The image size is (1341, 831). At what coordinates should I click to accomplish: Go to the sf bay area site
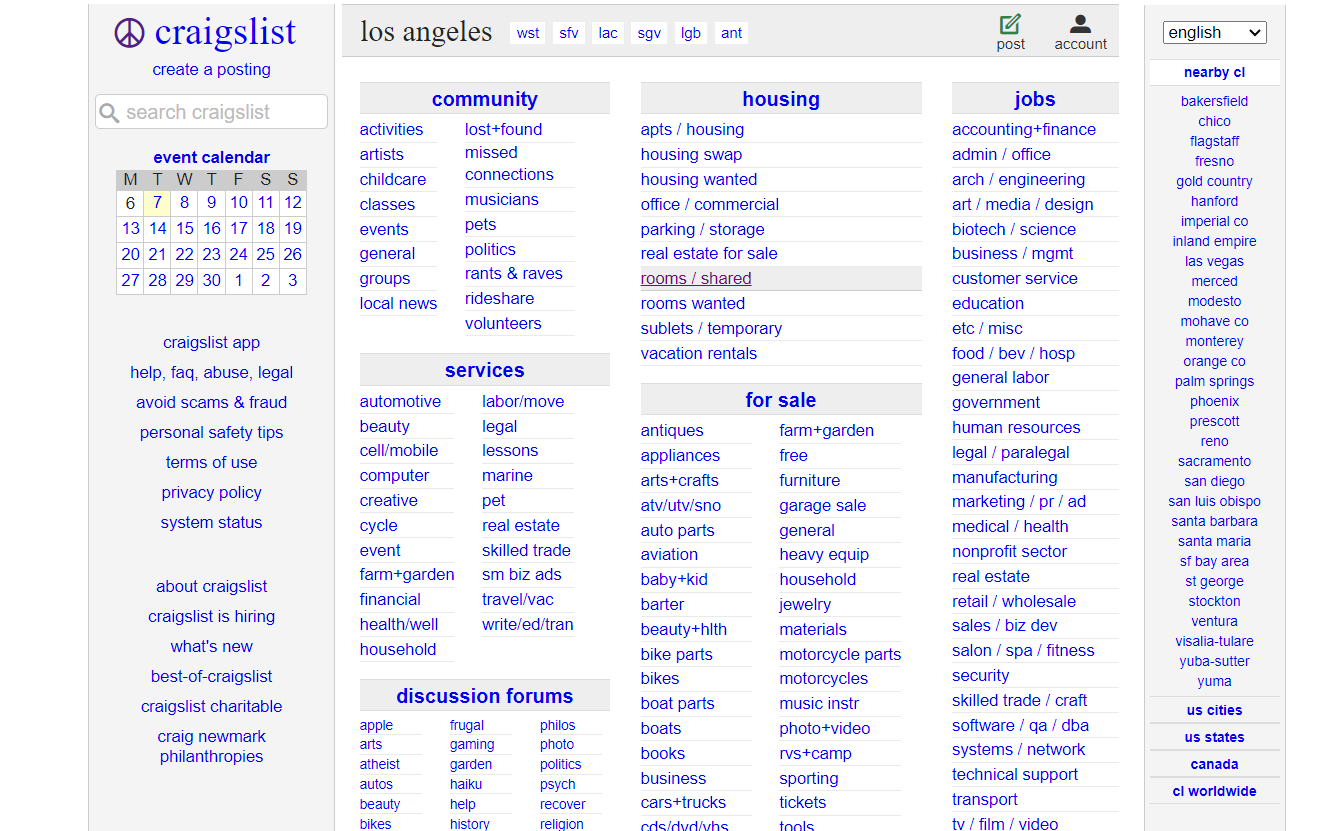coord(1214,561)
